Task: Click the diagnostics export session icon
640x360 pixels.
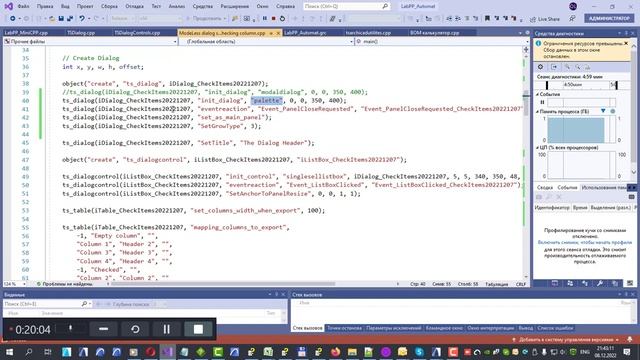Action: coord(554,67)
